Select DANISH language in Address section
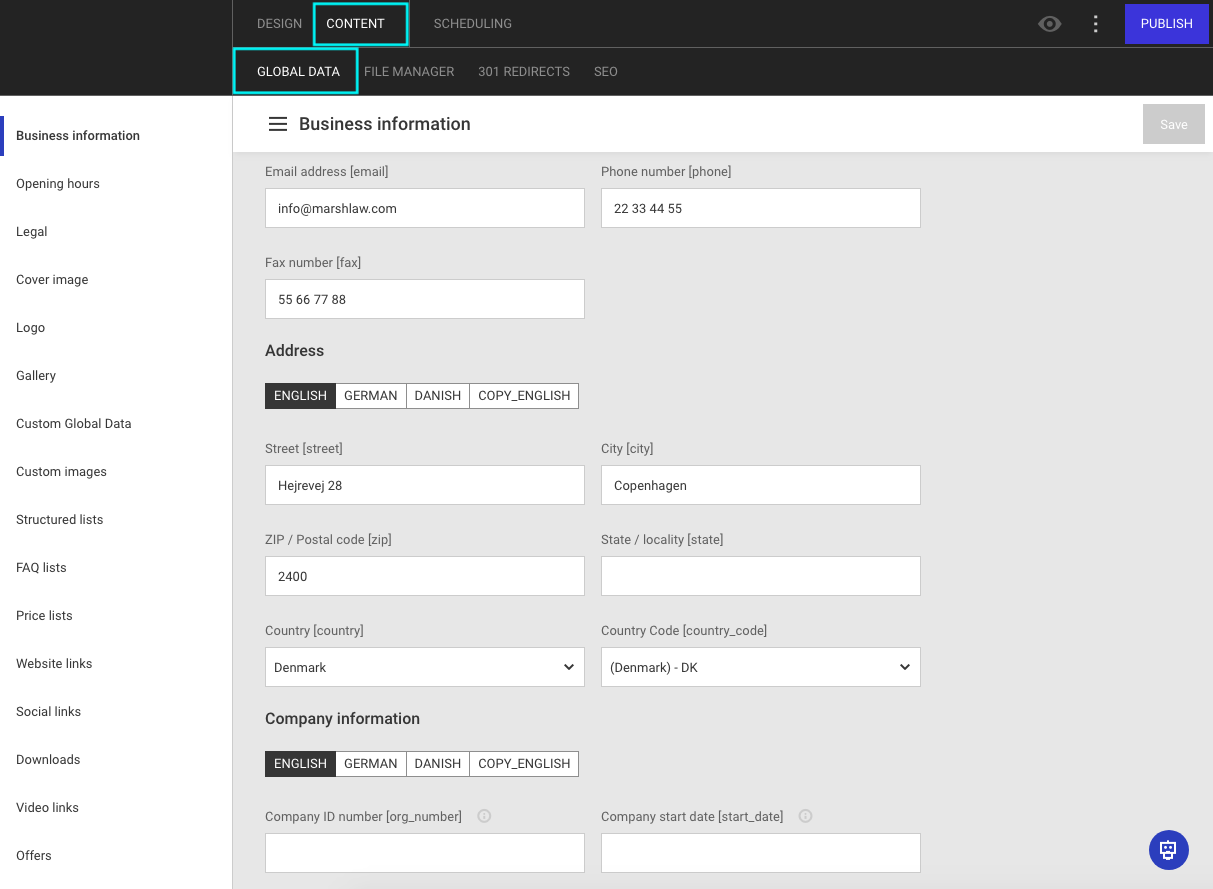1213x889 pixels. pos(437,396)
